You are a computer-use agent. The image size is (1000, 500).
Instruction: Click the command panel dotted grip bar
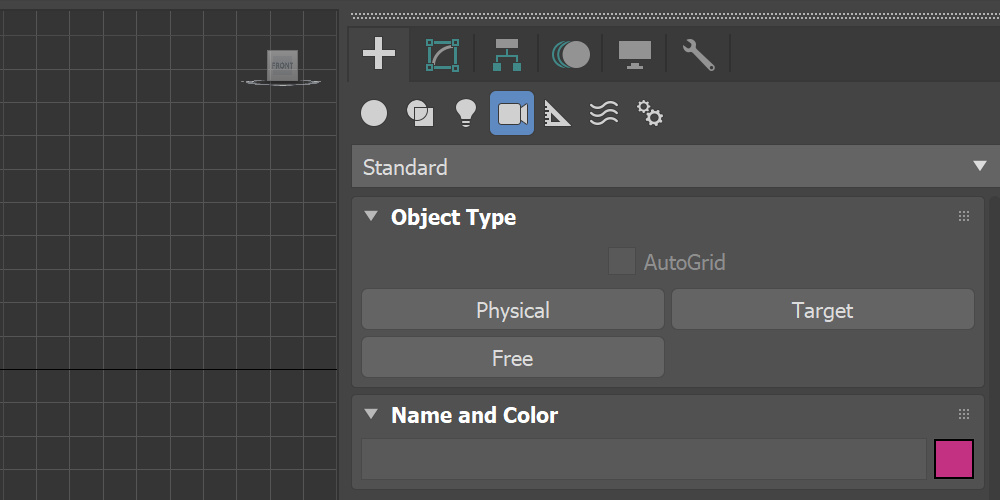click(x=675, y=15)
